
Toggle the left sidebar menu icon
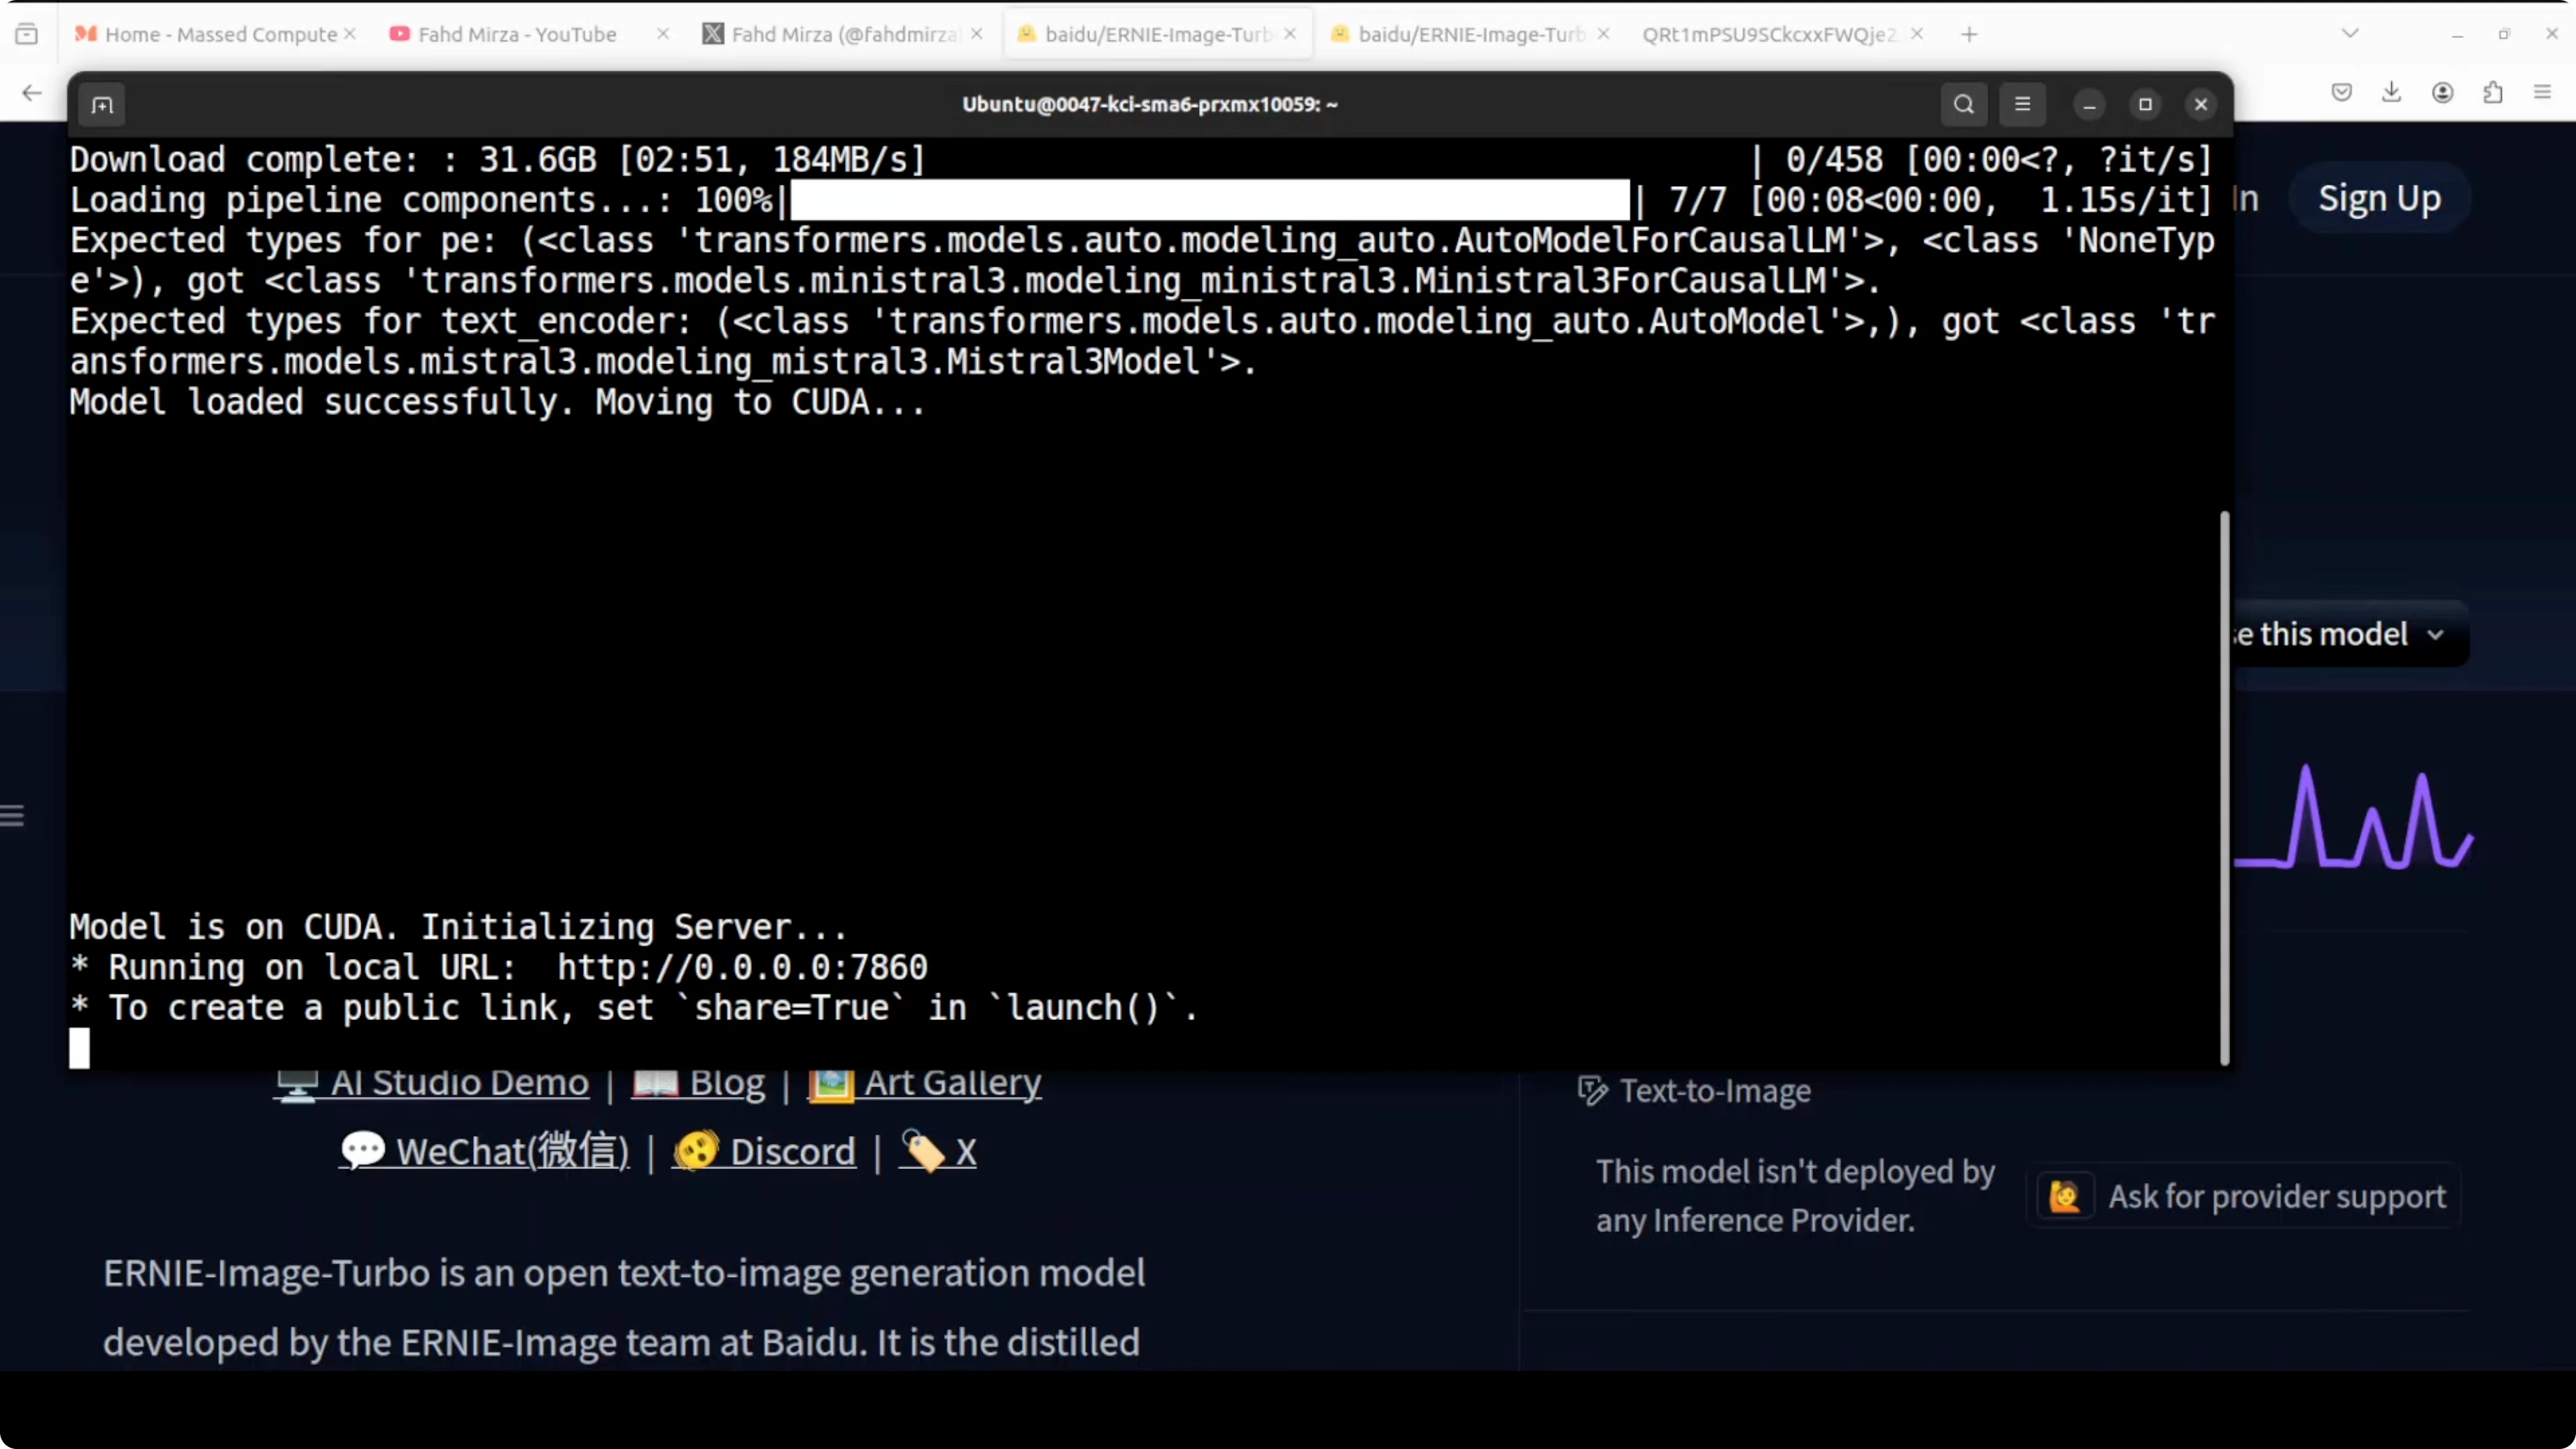tap(12, 815)
